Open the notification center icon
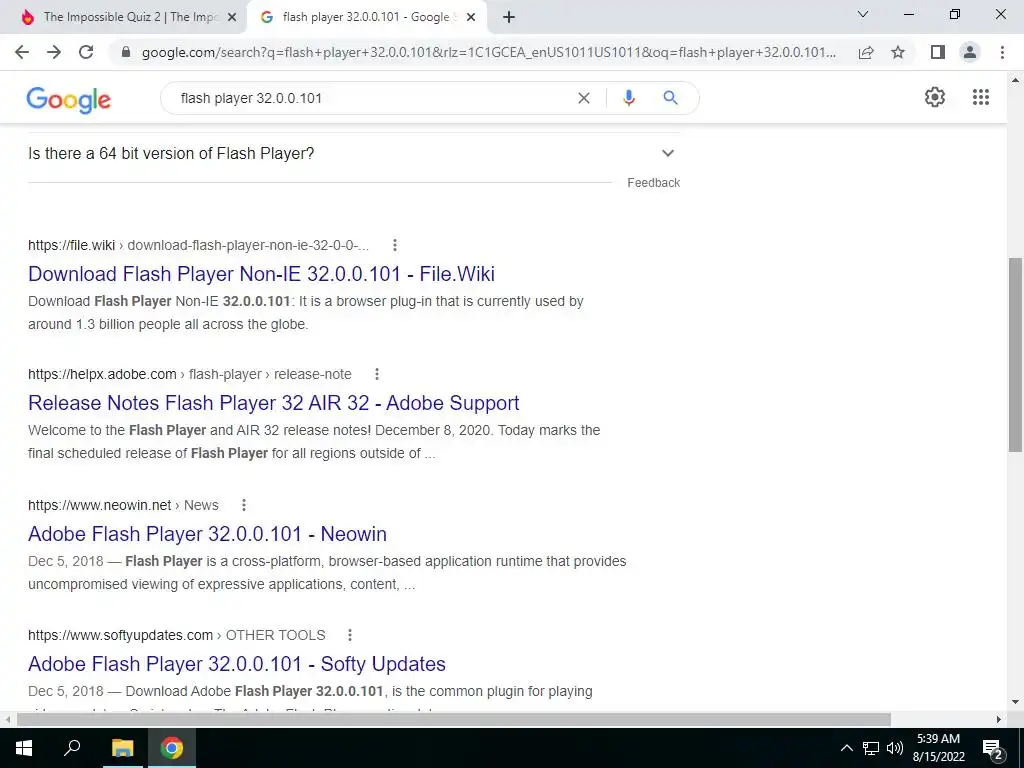 coord(993,748)
